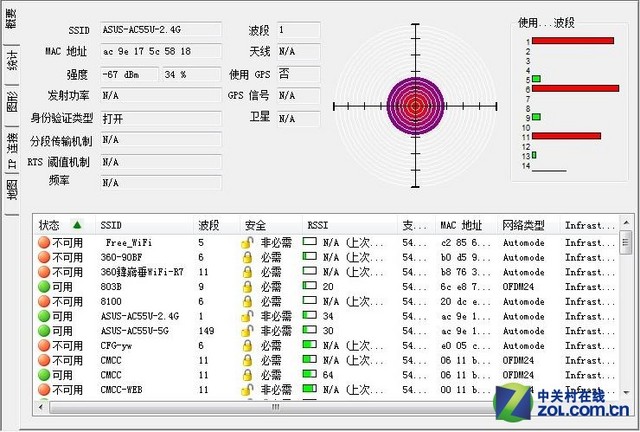
Task: Sort by the 网络类型 column header
Action: [x=528, y=225]
